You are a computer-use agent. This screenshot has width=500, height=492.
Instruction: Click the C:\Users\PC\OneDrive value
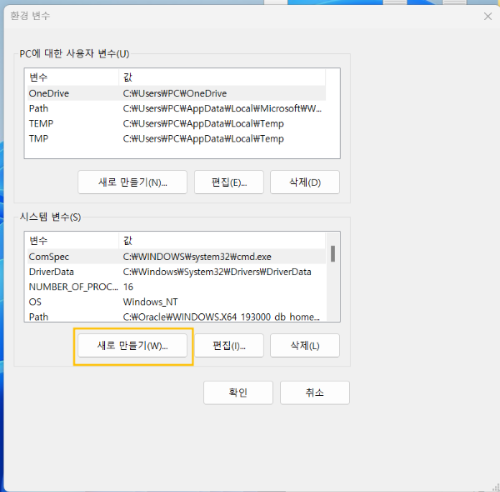point(175,94)
